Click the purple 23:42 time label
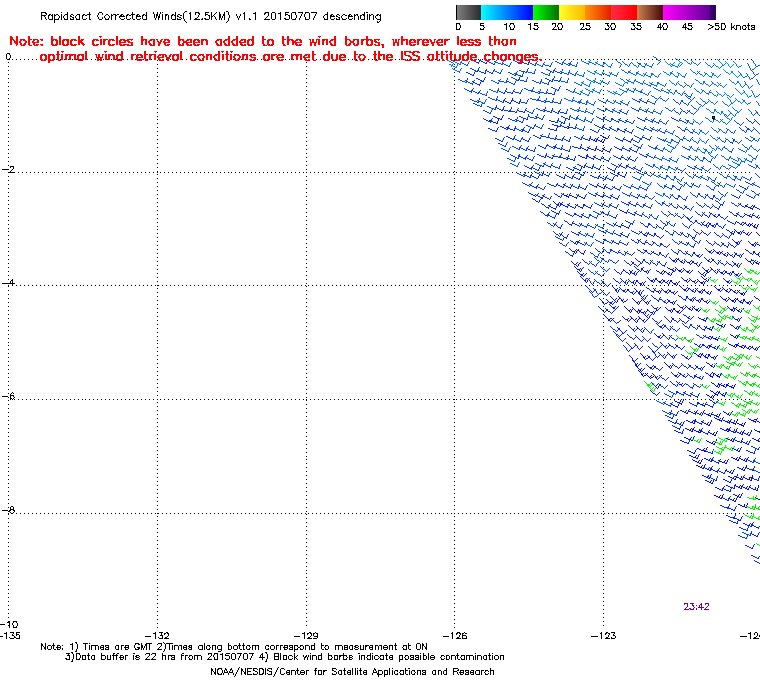760x688 pixels. [x=697, y=607]
